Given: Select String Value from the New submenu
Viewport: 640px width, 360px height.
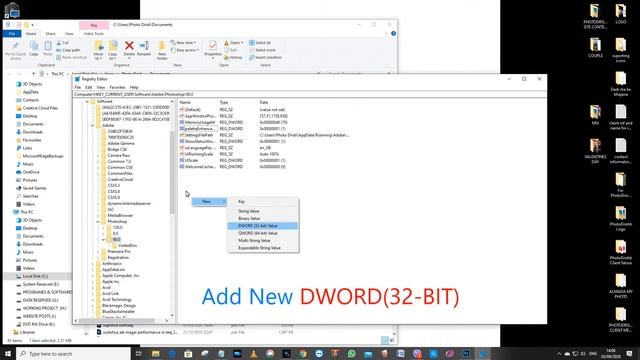Looking at the screenshot, I should tap(263, 211).
